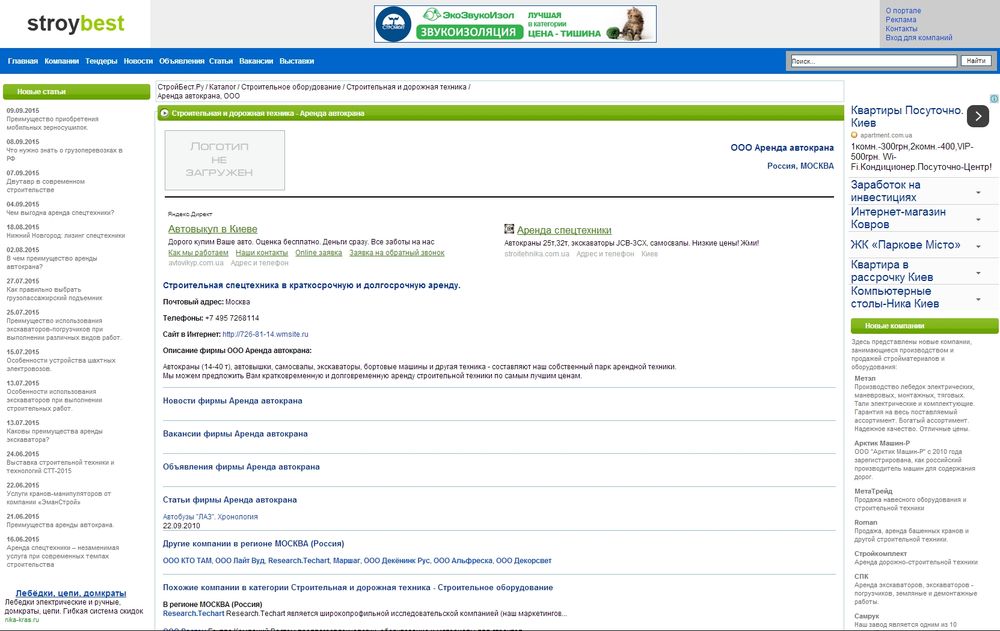Image resolution: width=1000 pixels, height=631 pixels.
Task: Open the Метэп company entry
Action: tap(865, 378)
